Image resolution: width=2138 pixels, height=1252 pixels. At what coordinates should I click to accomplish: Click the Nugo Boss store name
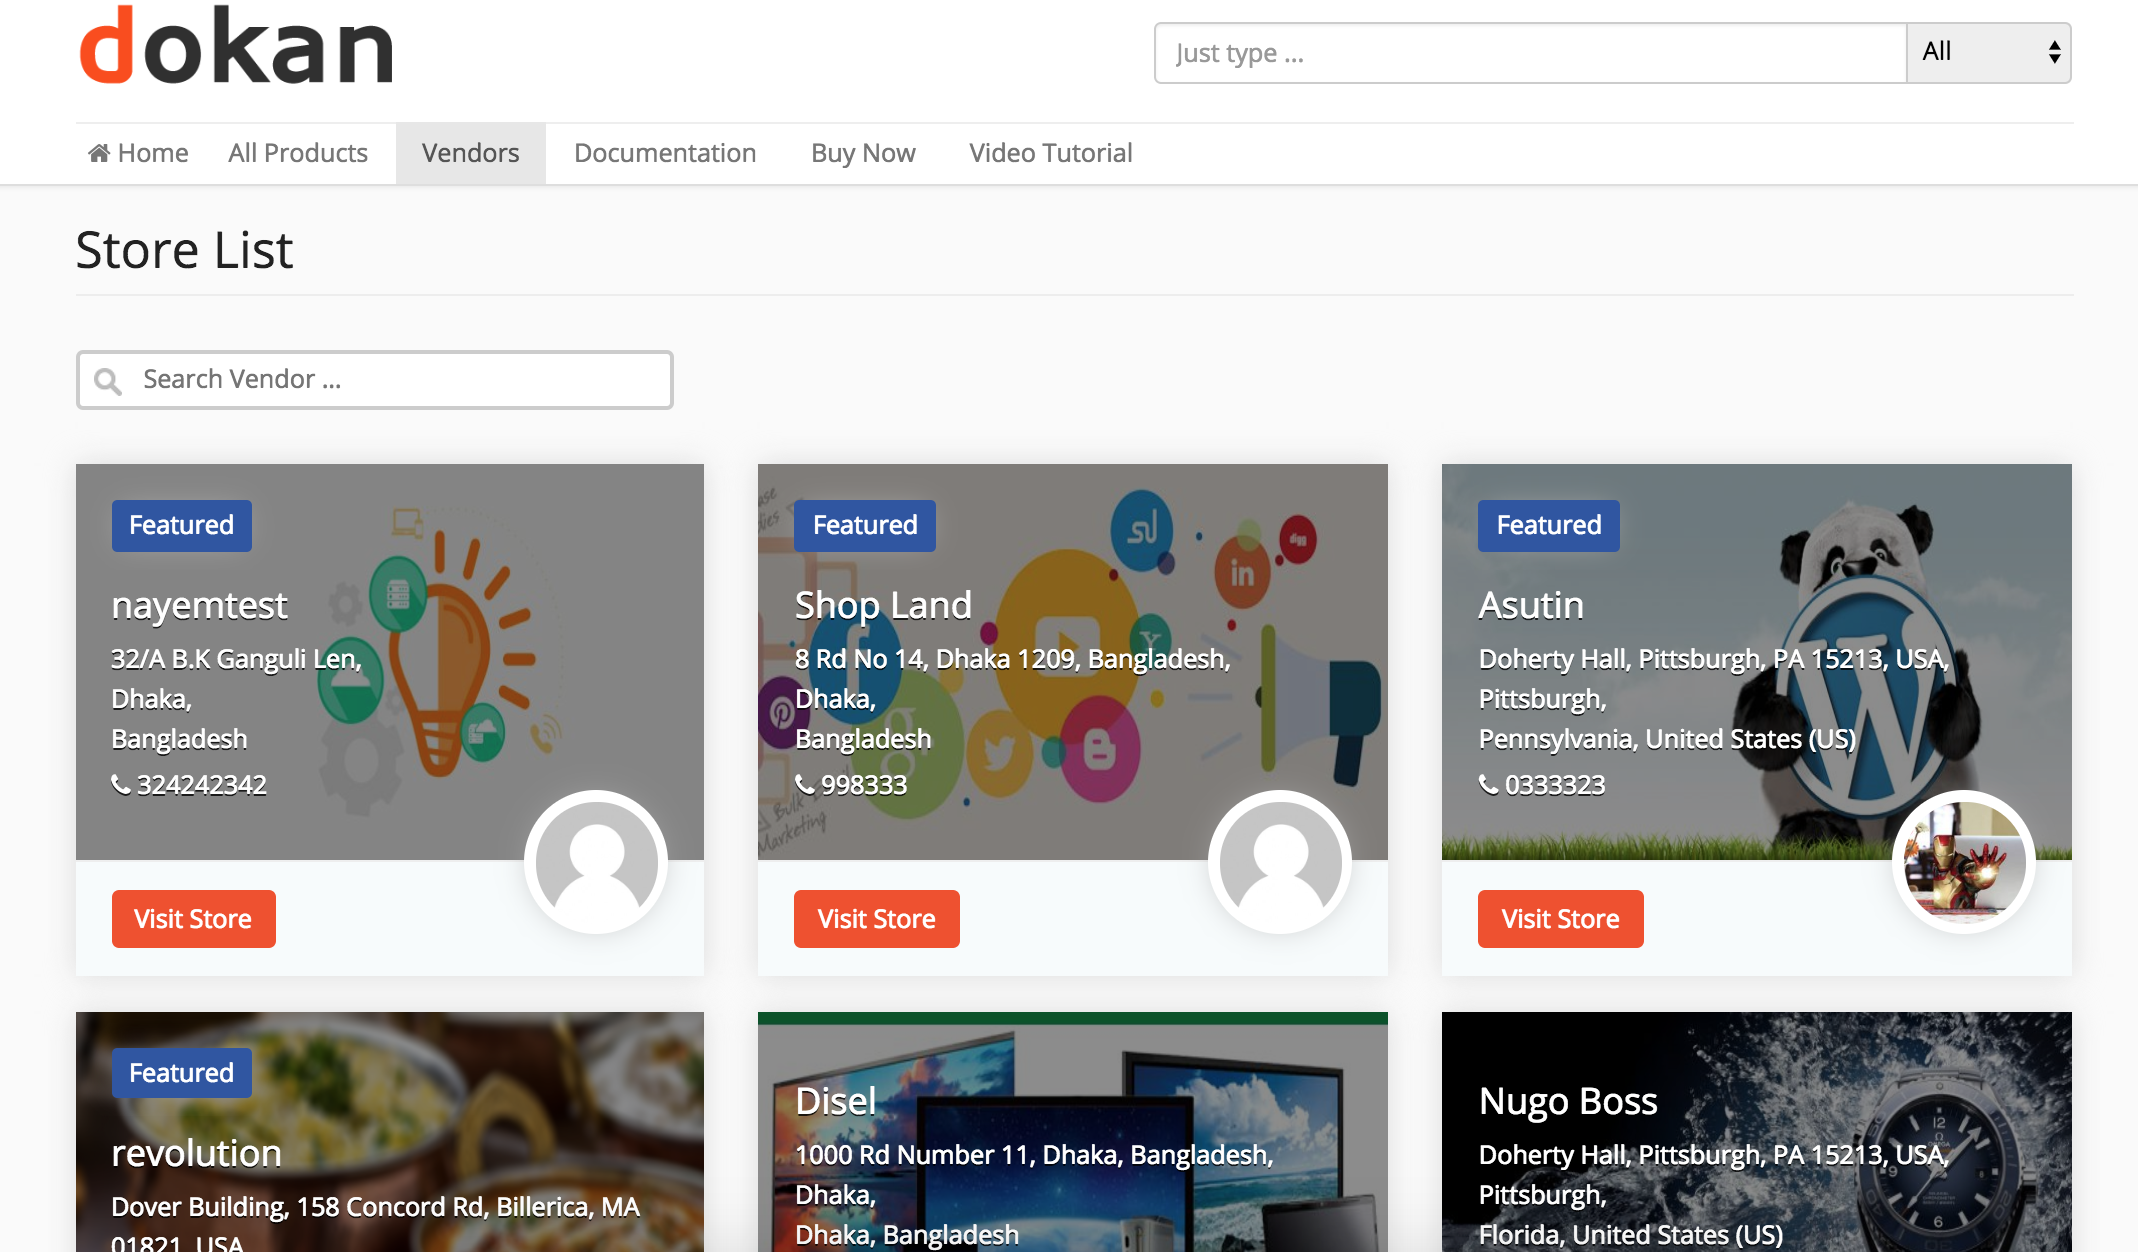point(1568,1102)
